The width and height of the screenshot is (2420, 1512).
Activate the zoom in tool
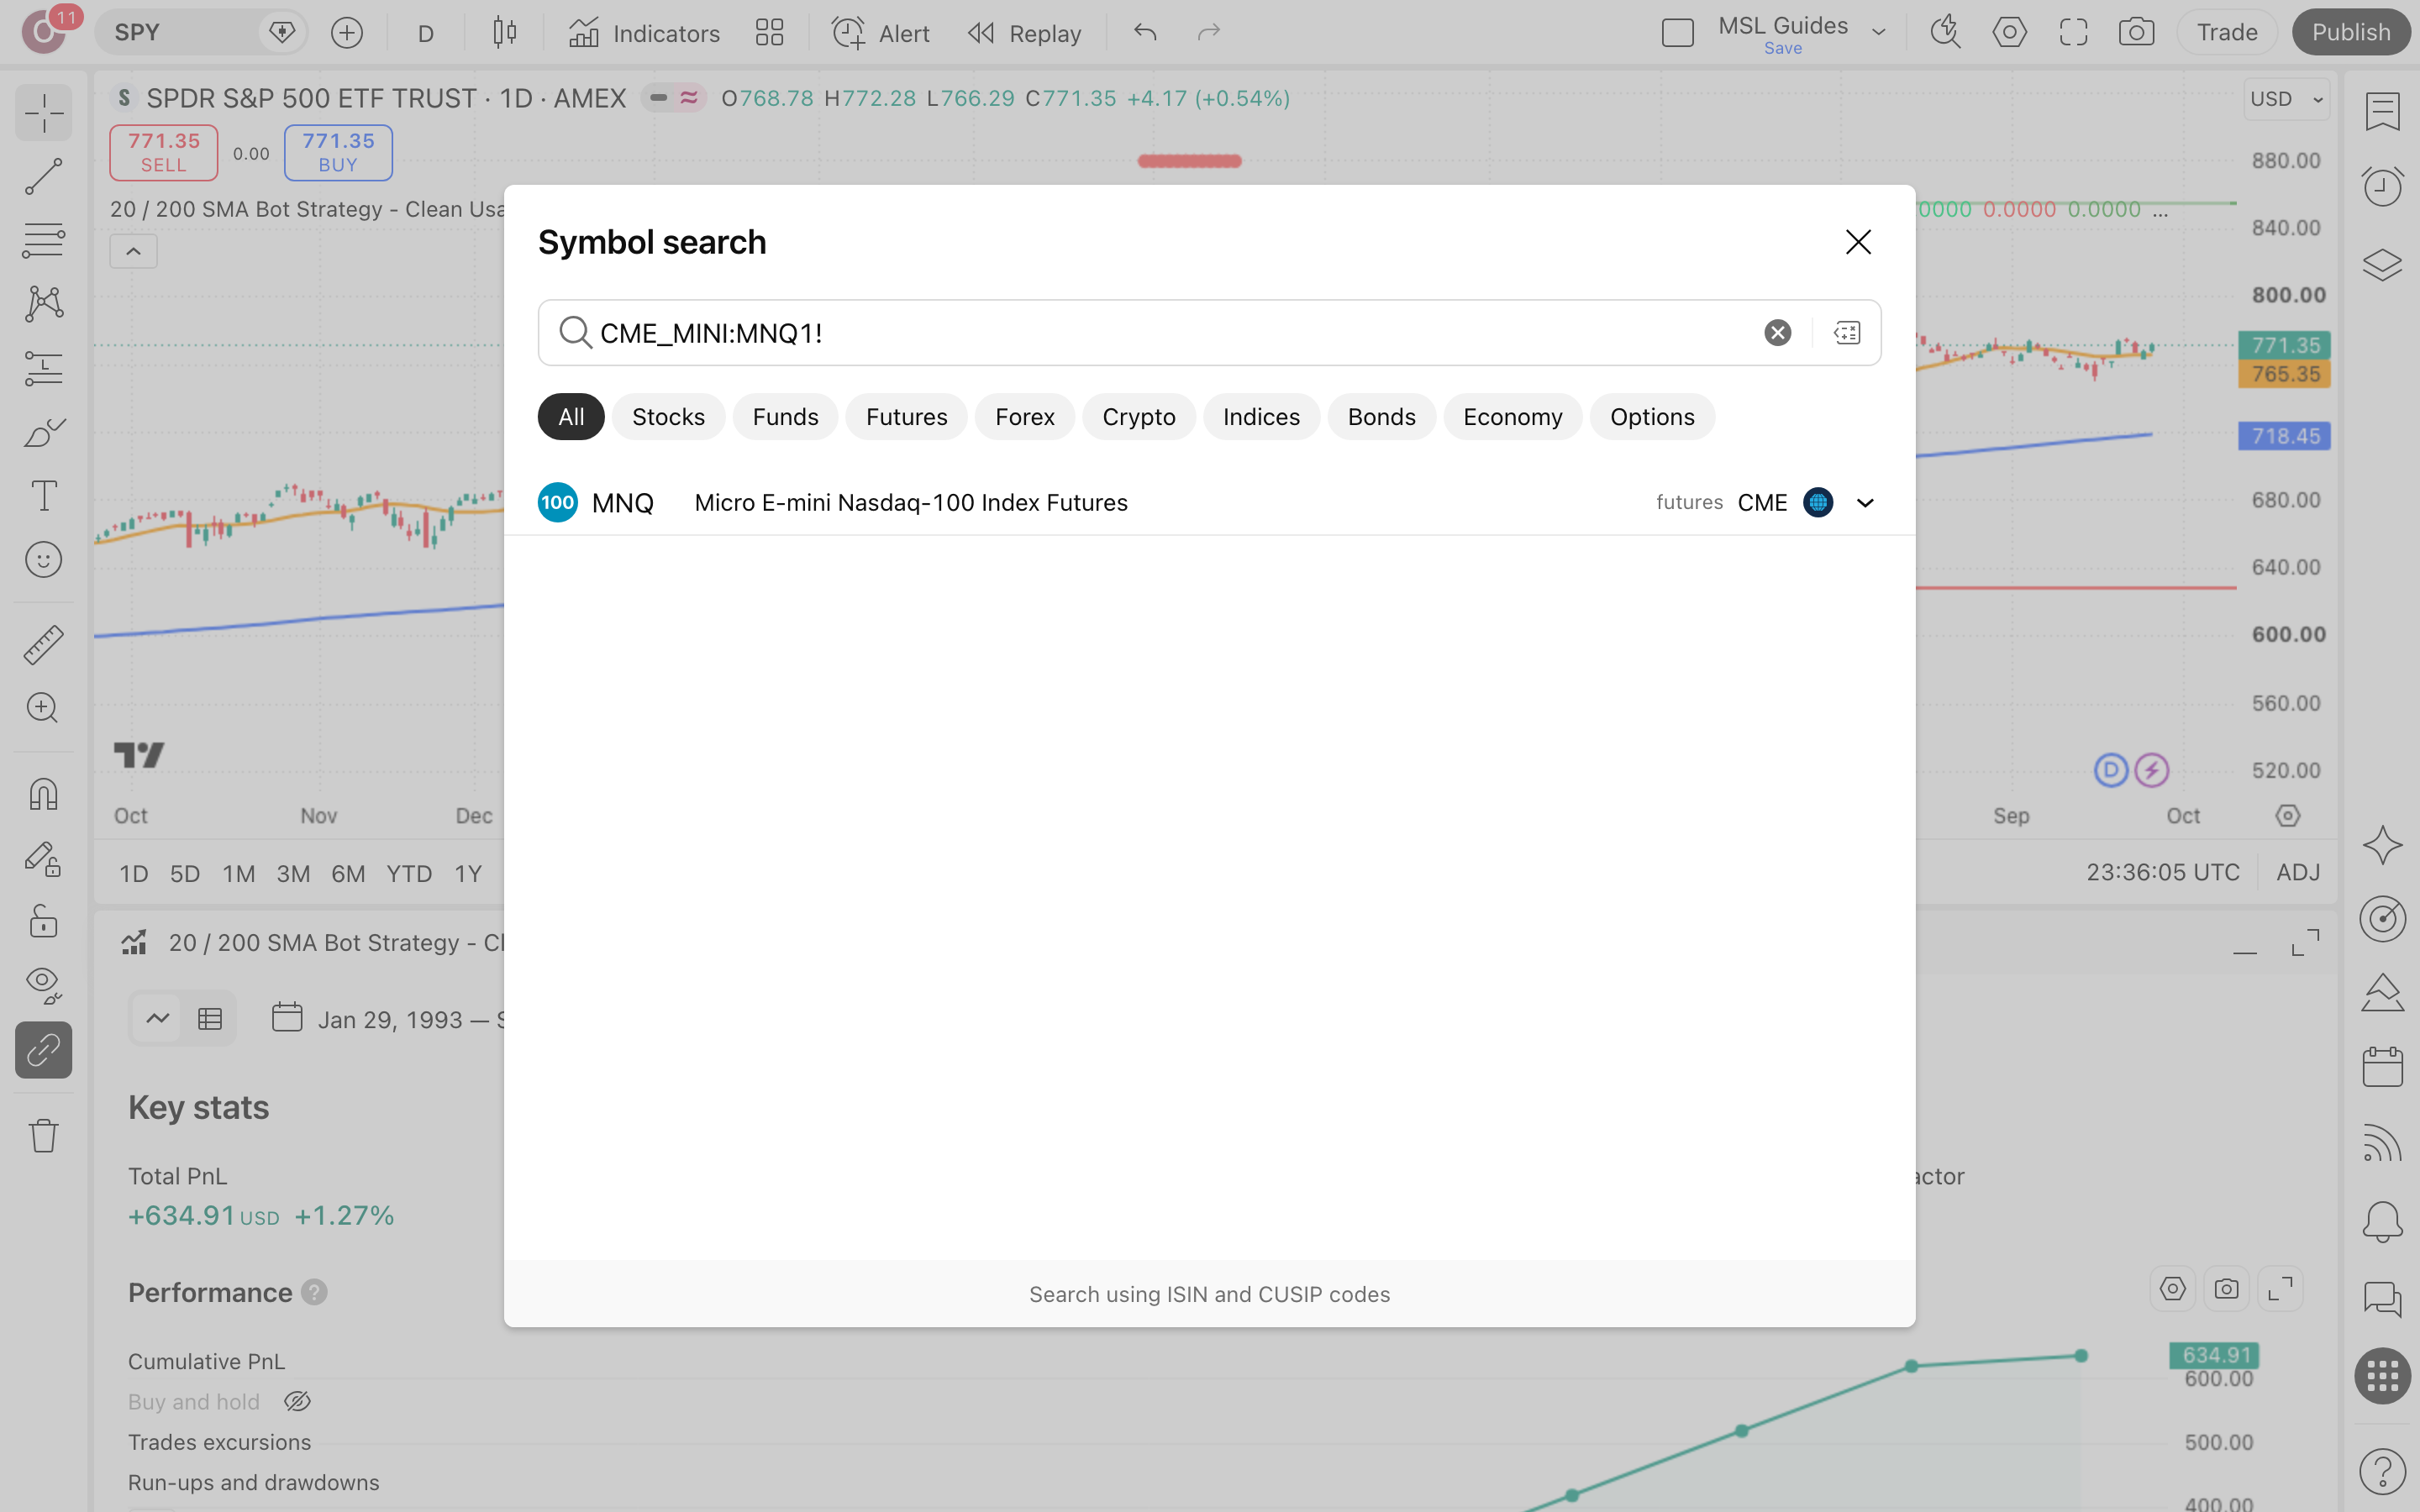click(x=44, y=708)
